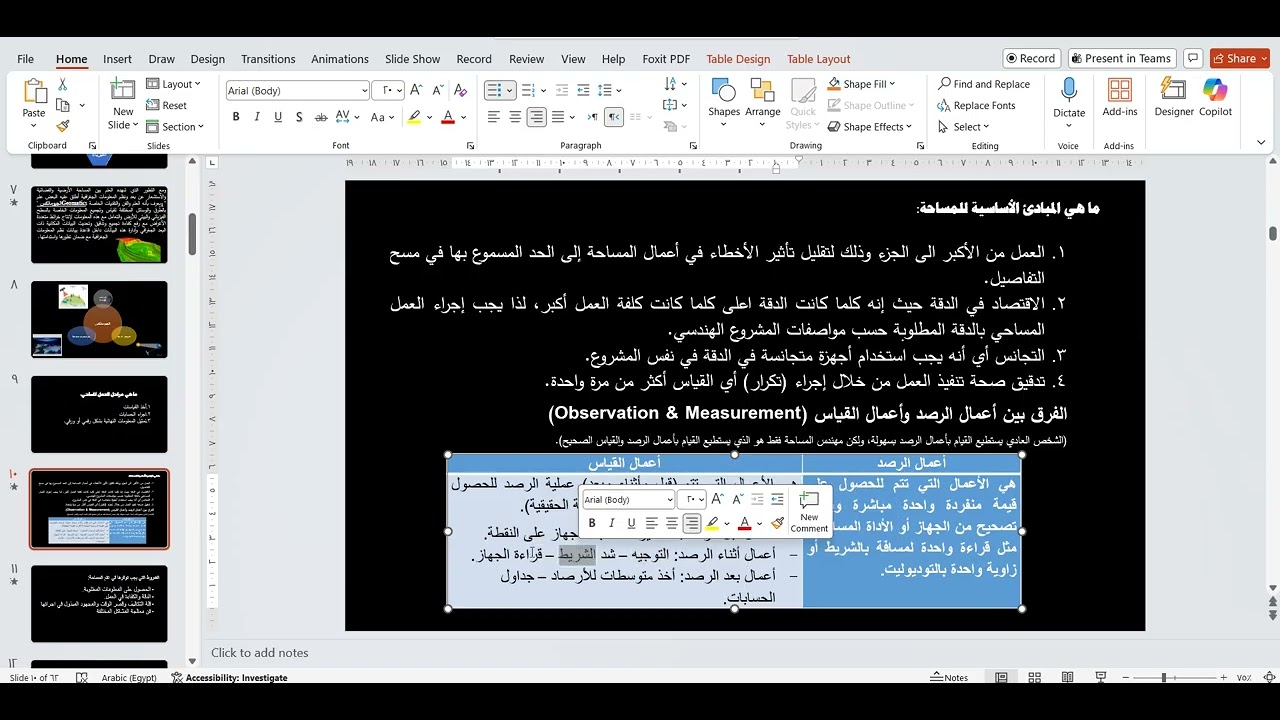Screen dimensions: 1280x720
Task: Click Present in Teams
Action: [1121, 58]
